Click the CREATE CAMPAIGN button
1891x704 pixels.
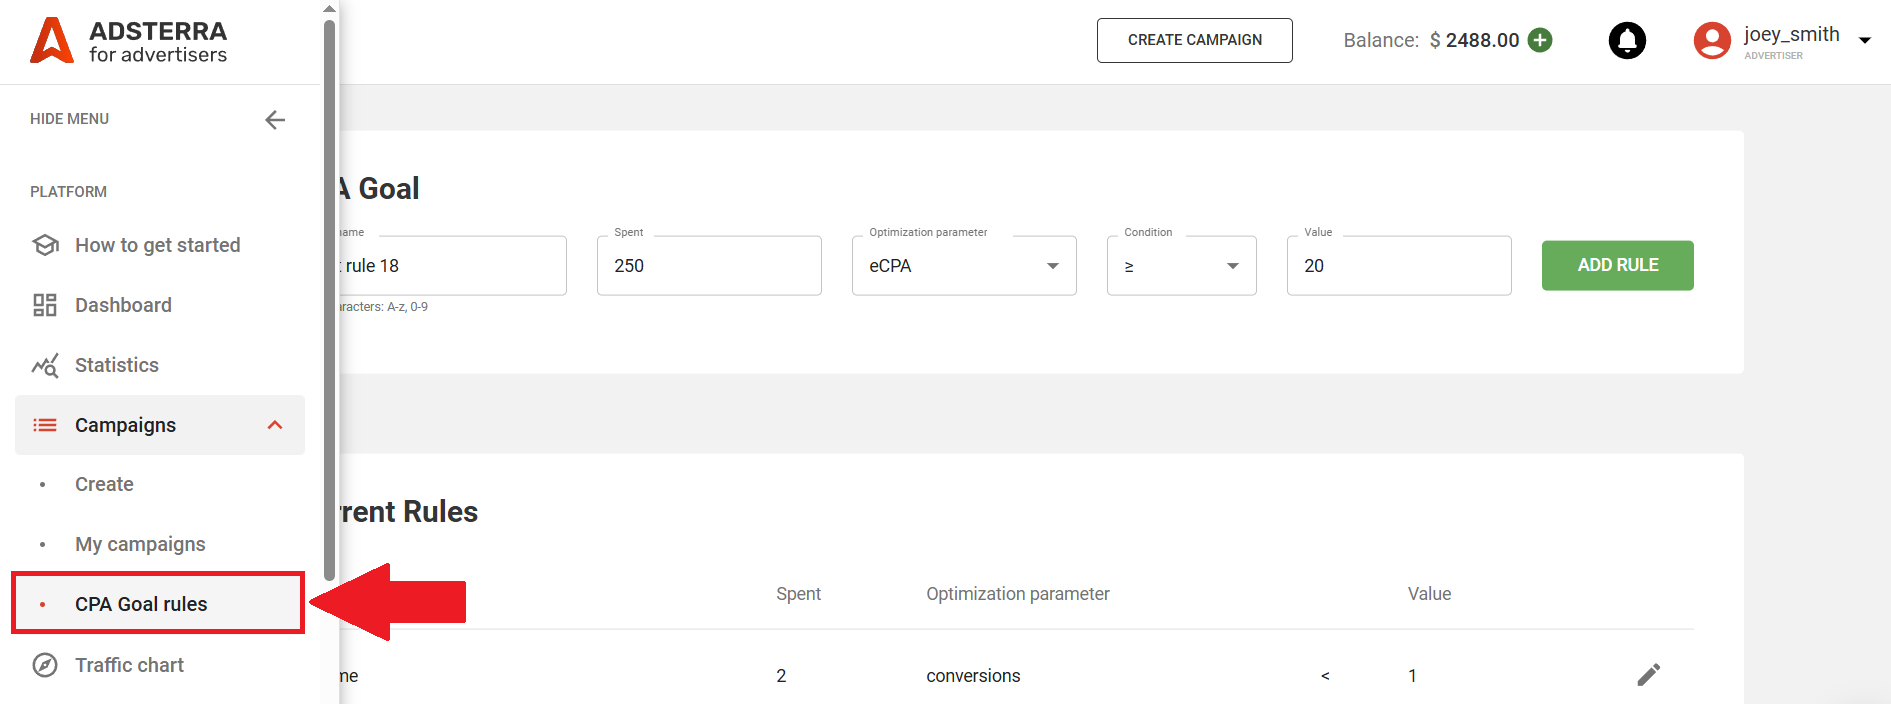point(1194,40)
